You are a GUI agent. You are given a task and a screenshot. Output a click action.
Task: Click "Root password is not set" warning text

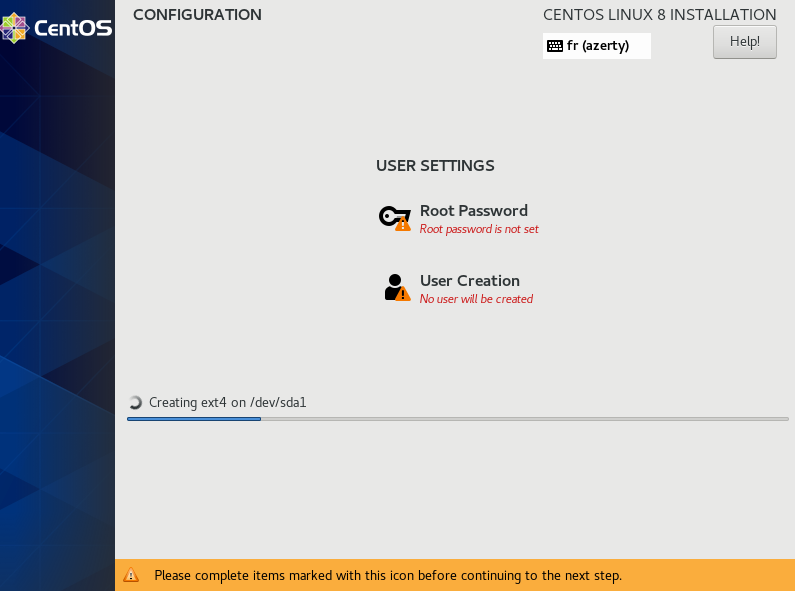(x=479, y=229)
